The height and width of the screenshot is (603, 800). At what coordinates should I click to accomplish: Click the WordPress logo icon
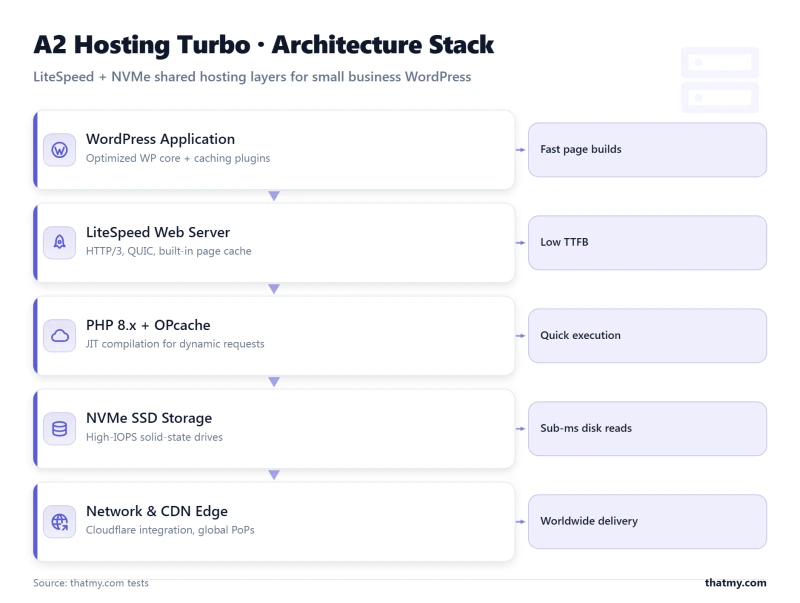click(x=60, y=150)
